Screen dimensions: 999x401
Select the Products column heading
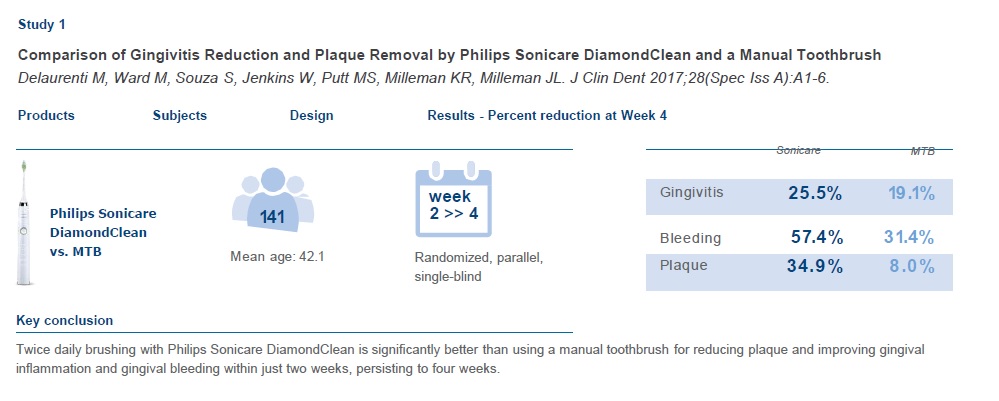[x=46, y=115]
